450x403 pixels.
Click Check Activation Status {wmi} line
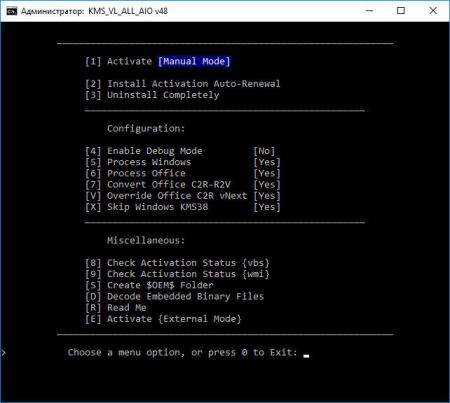pos(177,274)
